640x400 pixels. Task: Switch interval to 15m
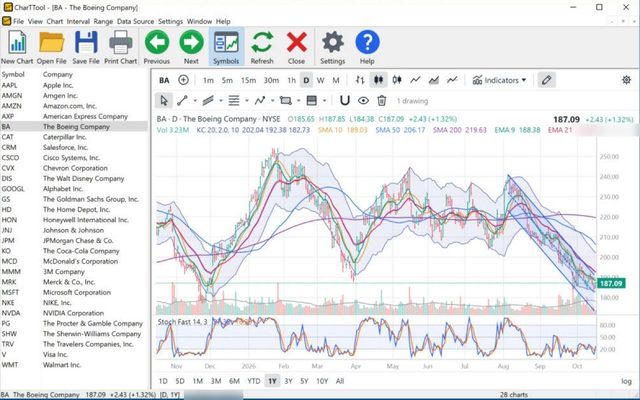(248, 80)
